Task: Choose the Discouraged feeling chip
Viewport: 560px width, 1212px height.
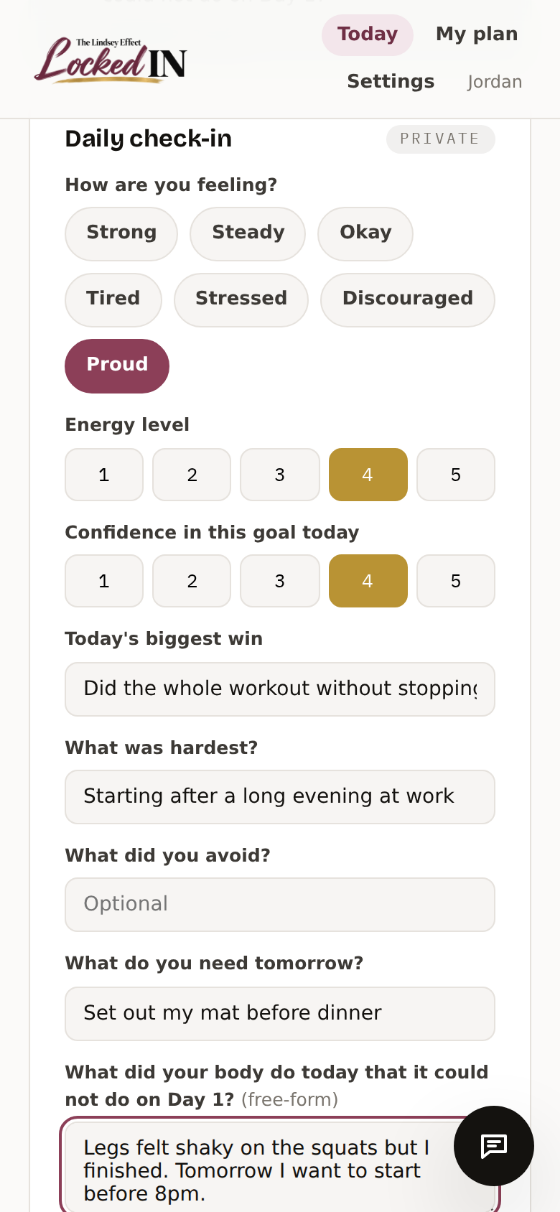Action: coord(407,299)
